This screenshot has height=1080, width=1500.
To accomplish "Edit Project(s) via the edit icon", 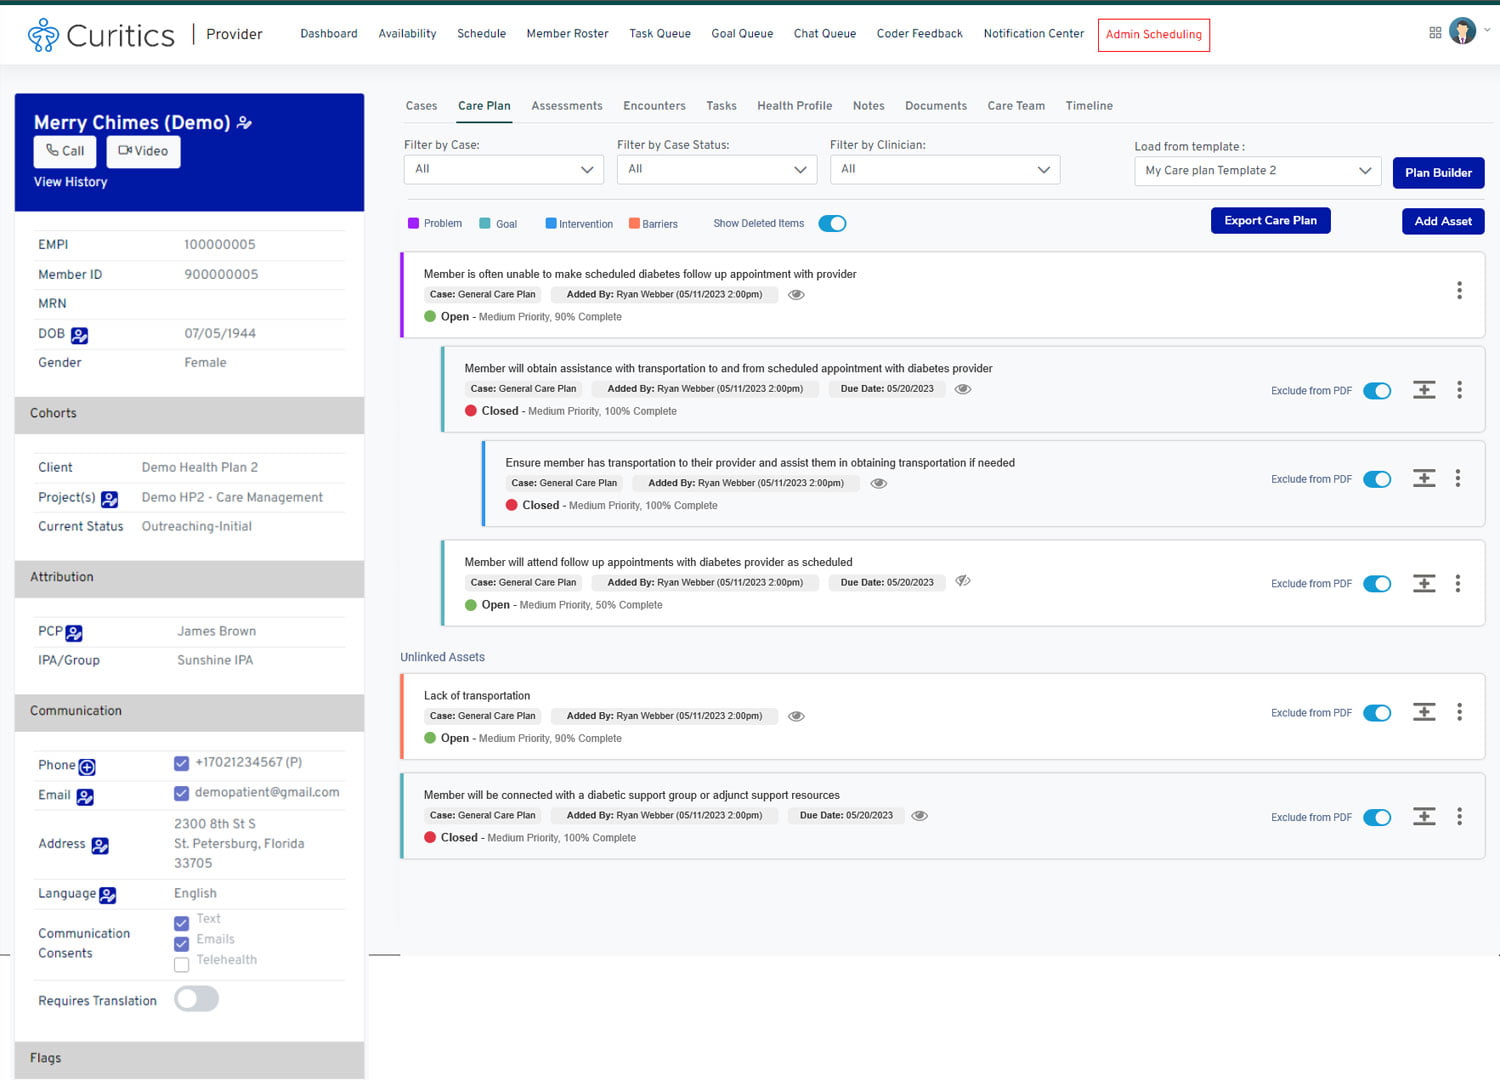I will (110, 499).
